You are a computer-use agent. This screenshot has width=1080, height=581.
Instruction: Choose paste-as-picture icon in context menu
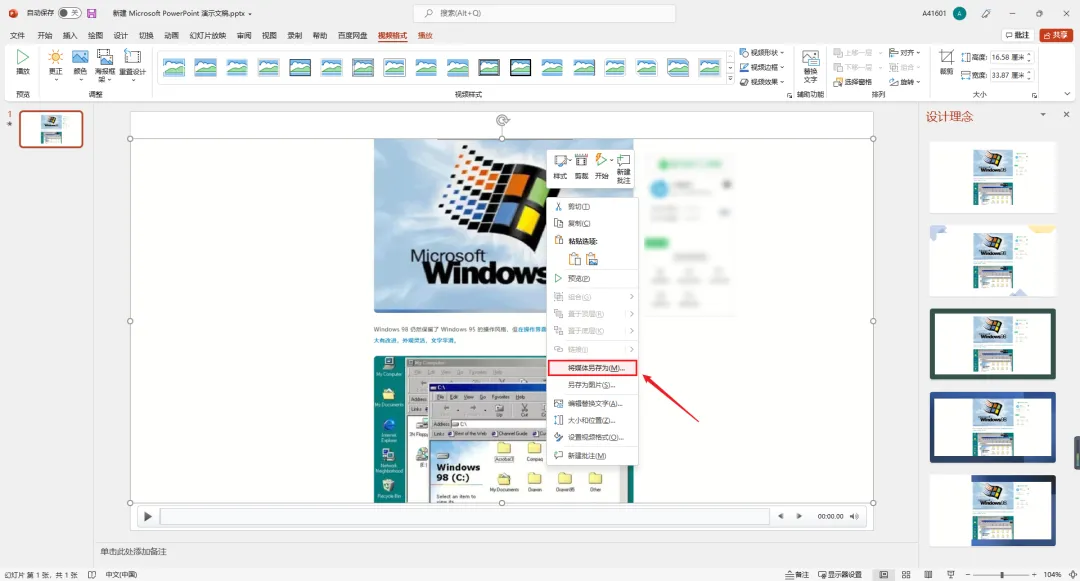click(592, 260)
